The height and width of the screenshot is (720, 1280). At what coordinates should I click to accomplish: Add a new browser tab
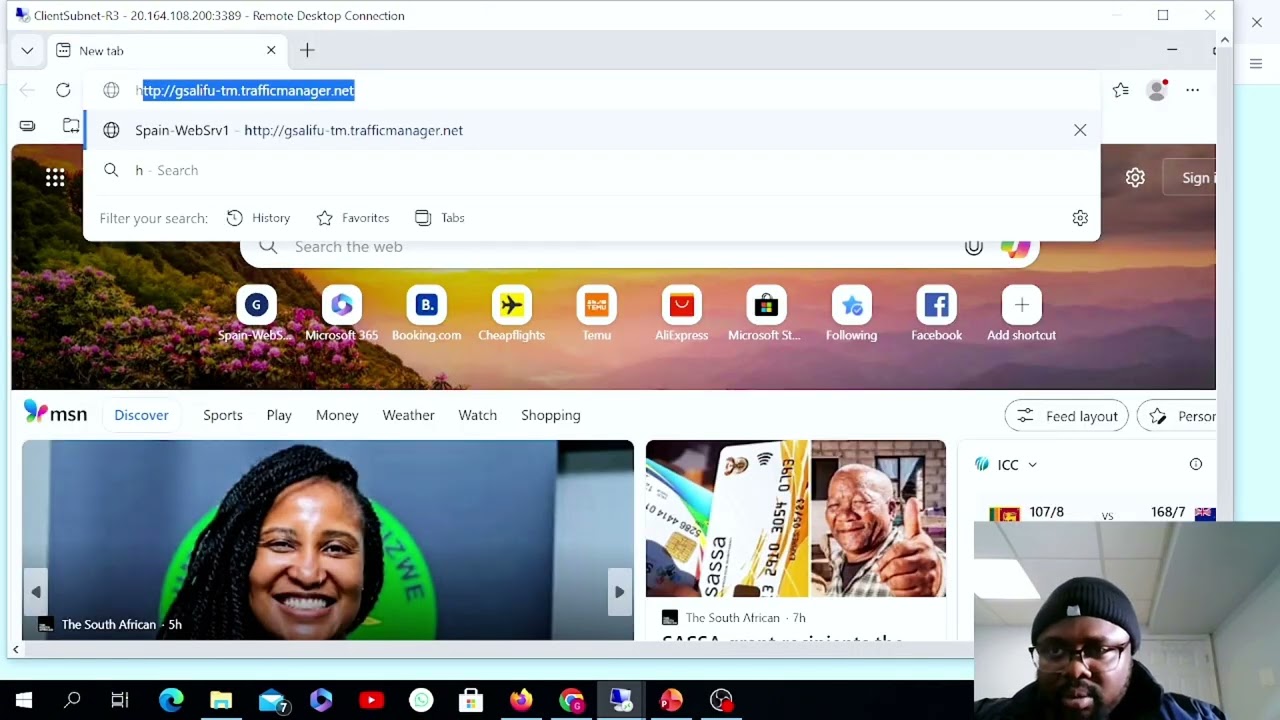pyautogui.click(x=307, y=50)
